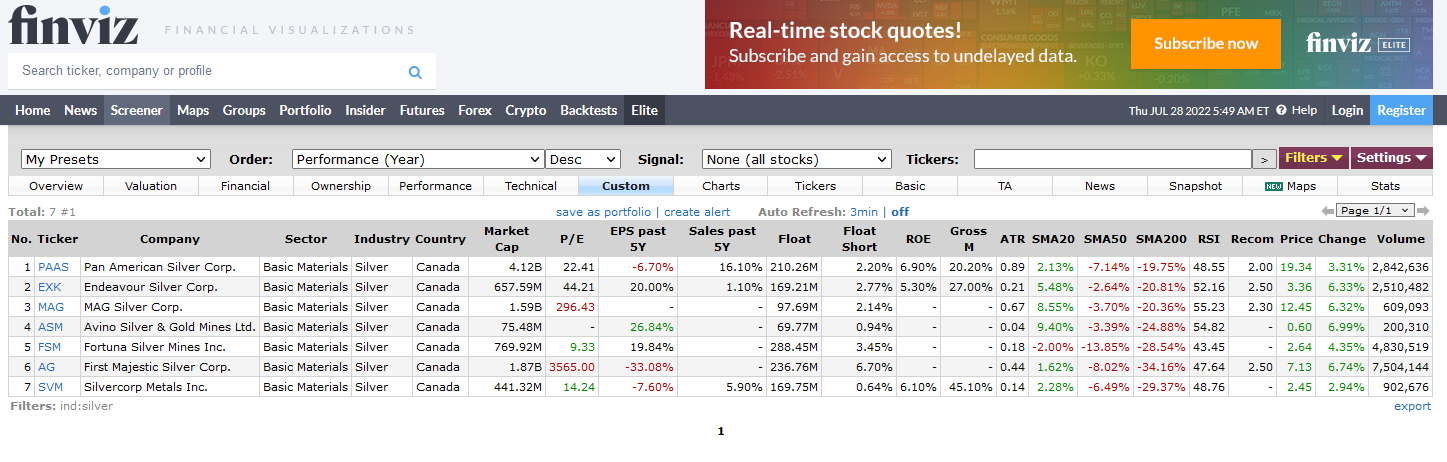Open EXK ticker link
1447x462 pixels.
tap(50, 287)
